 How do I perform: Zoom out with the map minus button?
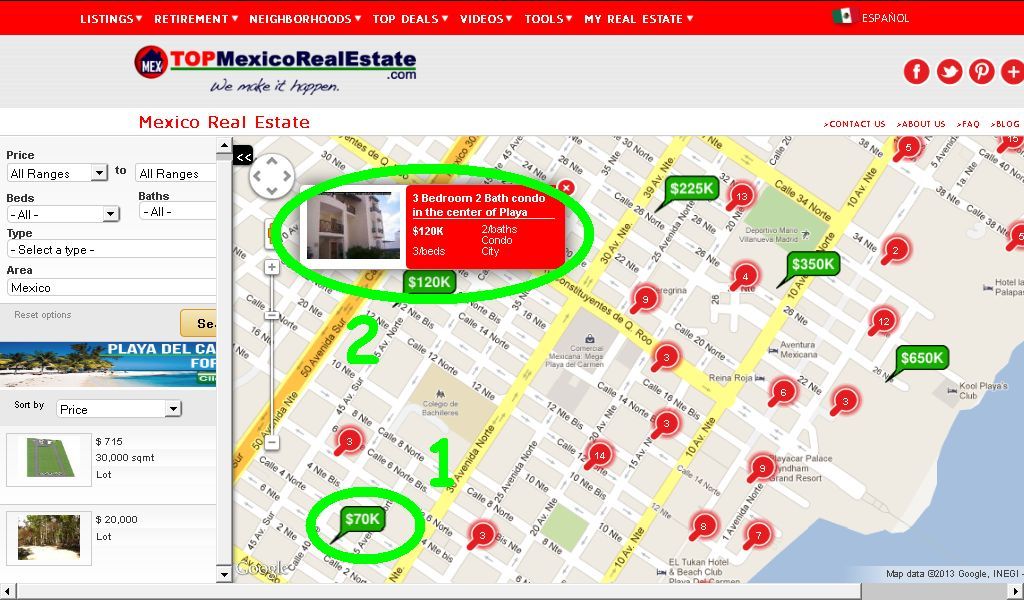pyautogui.click(x=272, y=442)
